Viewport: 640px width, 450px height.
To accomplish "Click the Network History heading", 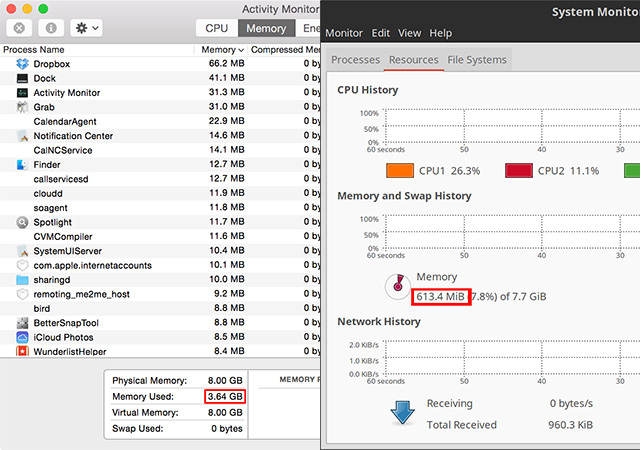I will [x=379, y=322].
